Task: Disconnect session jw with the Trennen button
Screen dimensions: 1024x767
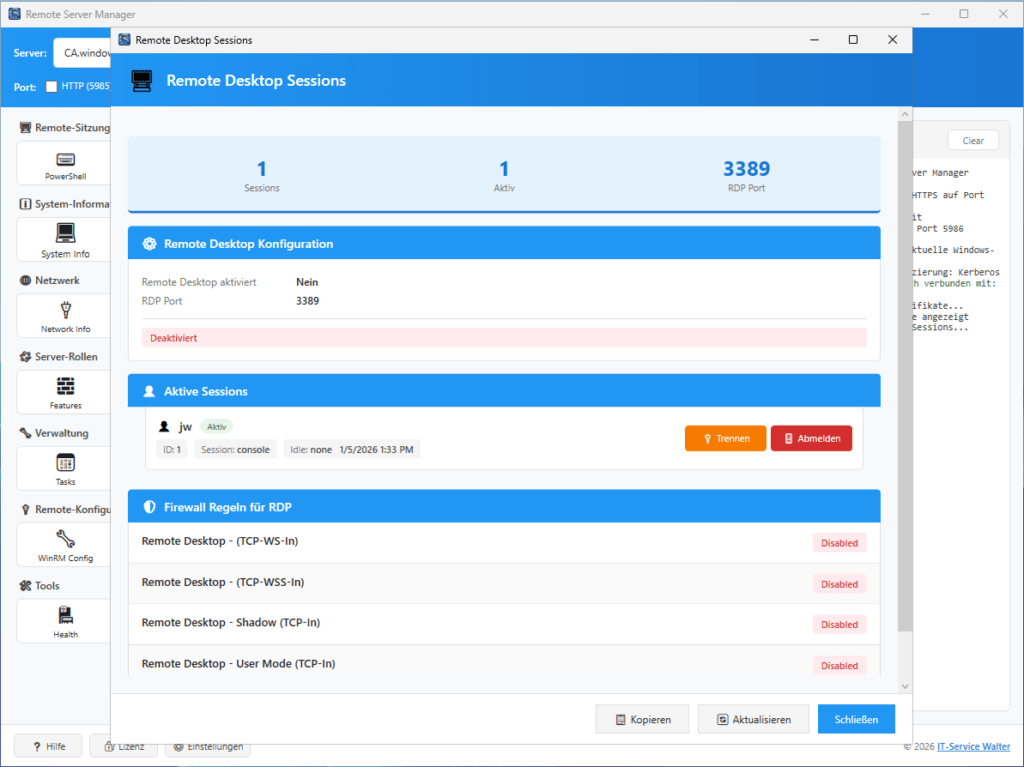Action: click(x=725, y=438)
